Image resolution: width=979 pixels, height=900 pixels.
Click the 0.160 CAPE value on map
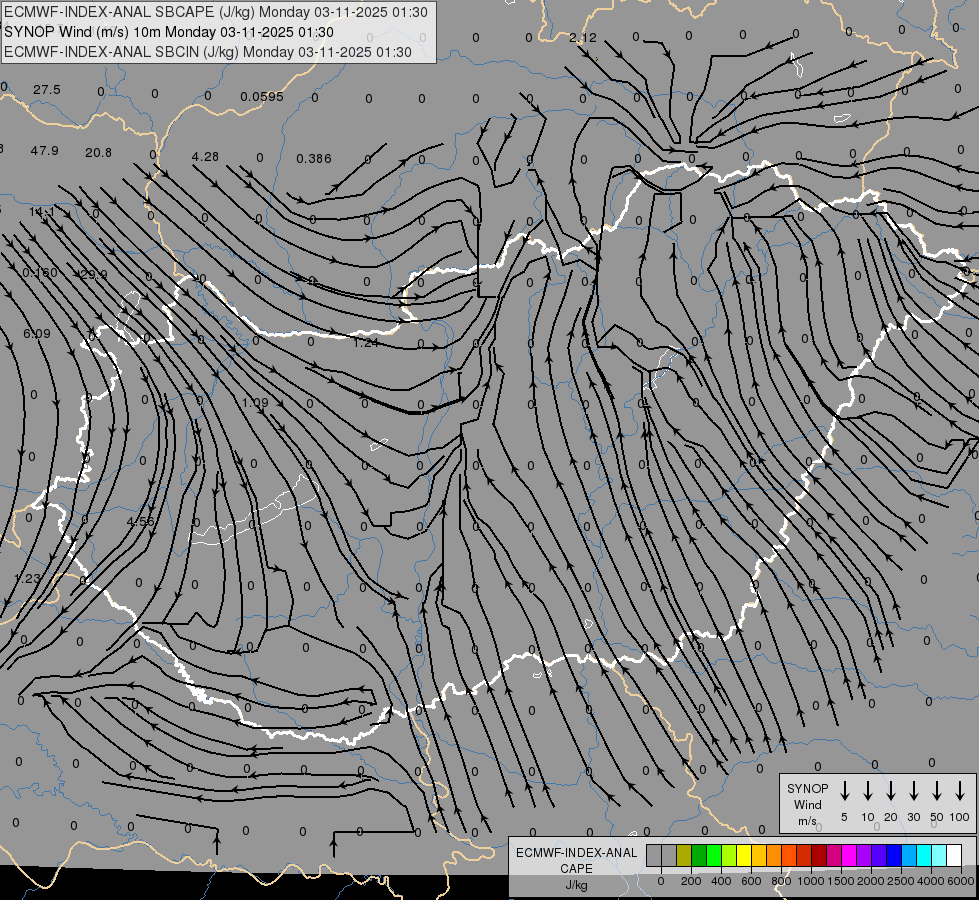[40, 273]
